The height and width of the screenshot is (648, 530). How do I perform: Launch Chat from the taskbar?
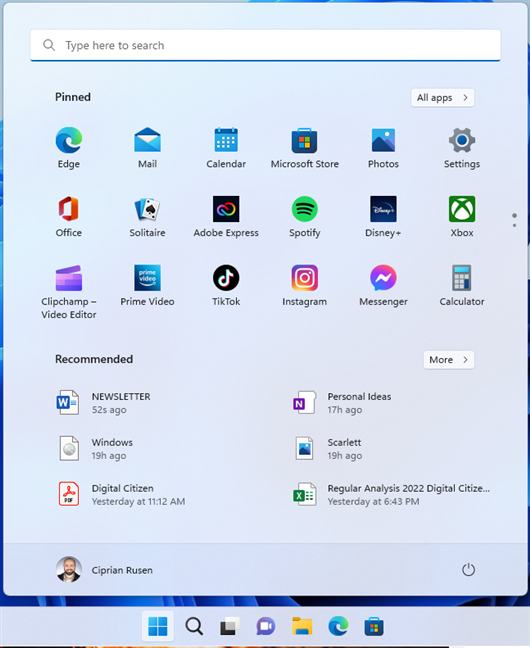coord(265,627)
